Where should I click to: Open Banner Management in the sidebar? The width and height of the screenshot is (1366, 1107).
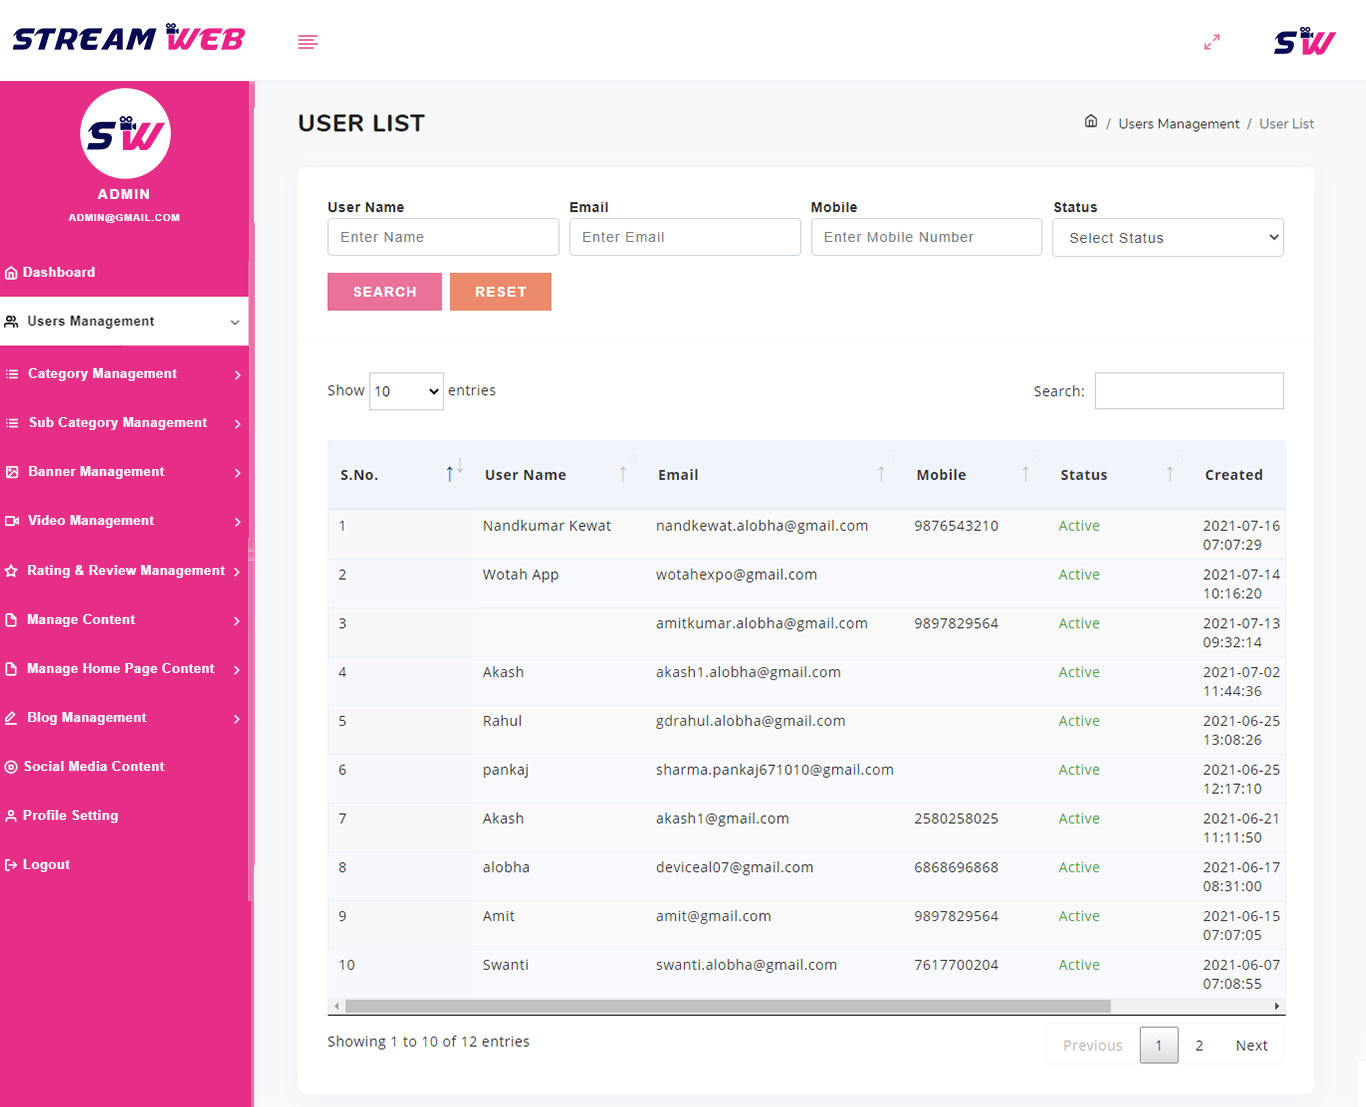pos(96,472)
